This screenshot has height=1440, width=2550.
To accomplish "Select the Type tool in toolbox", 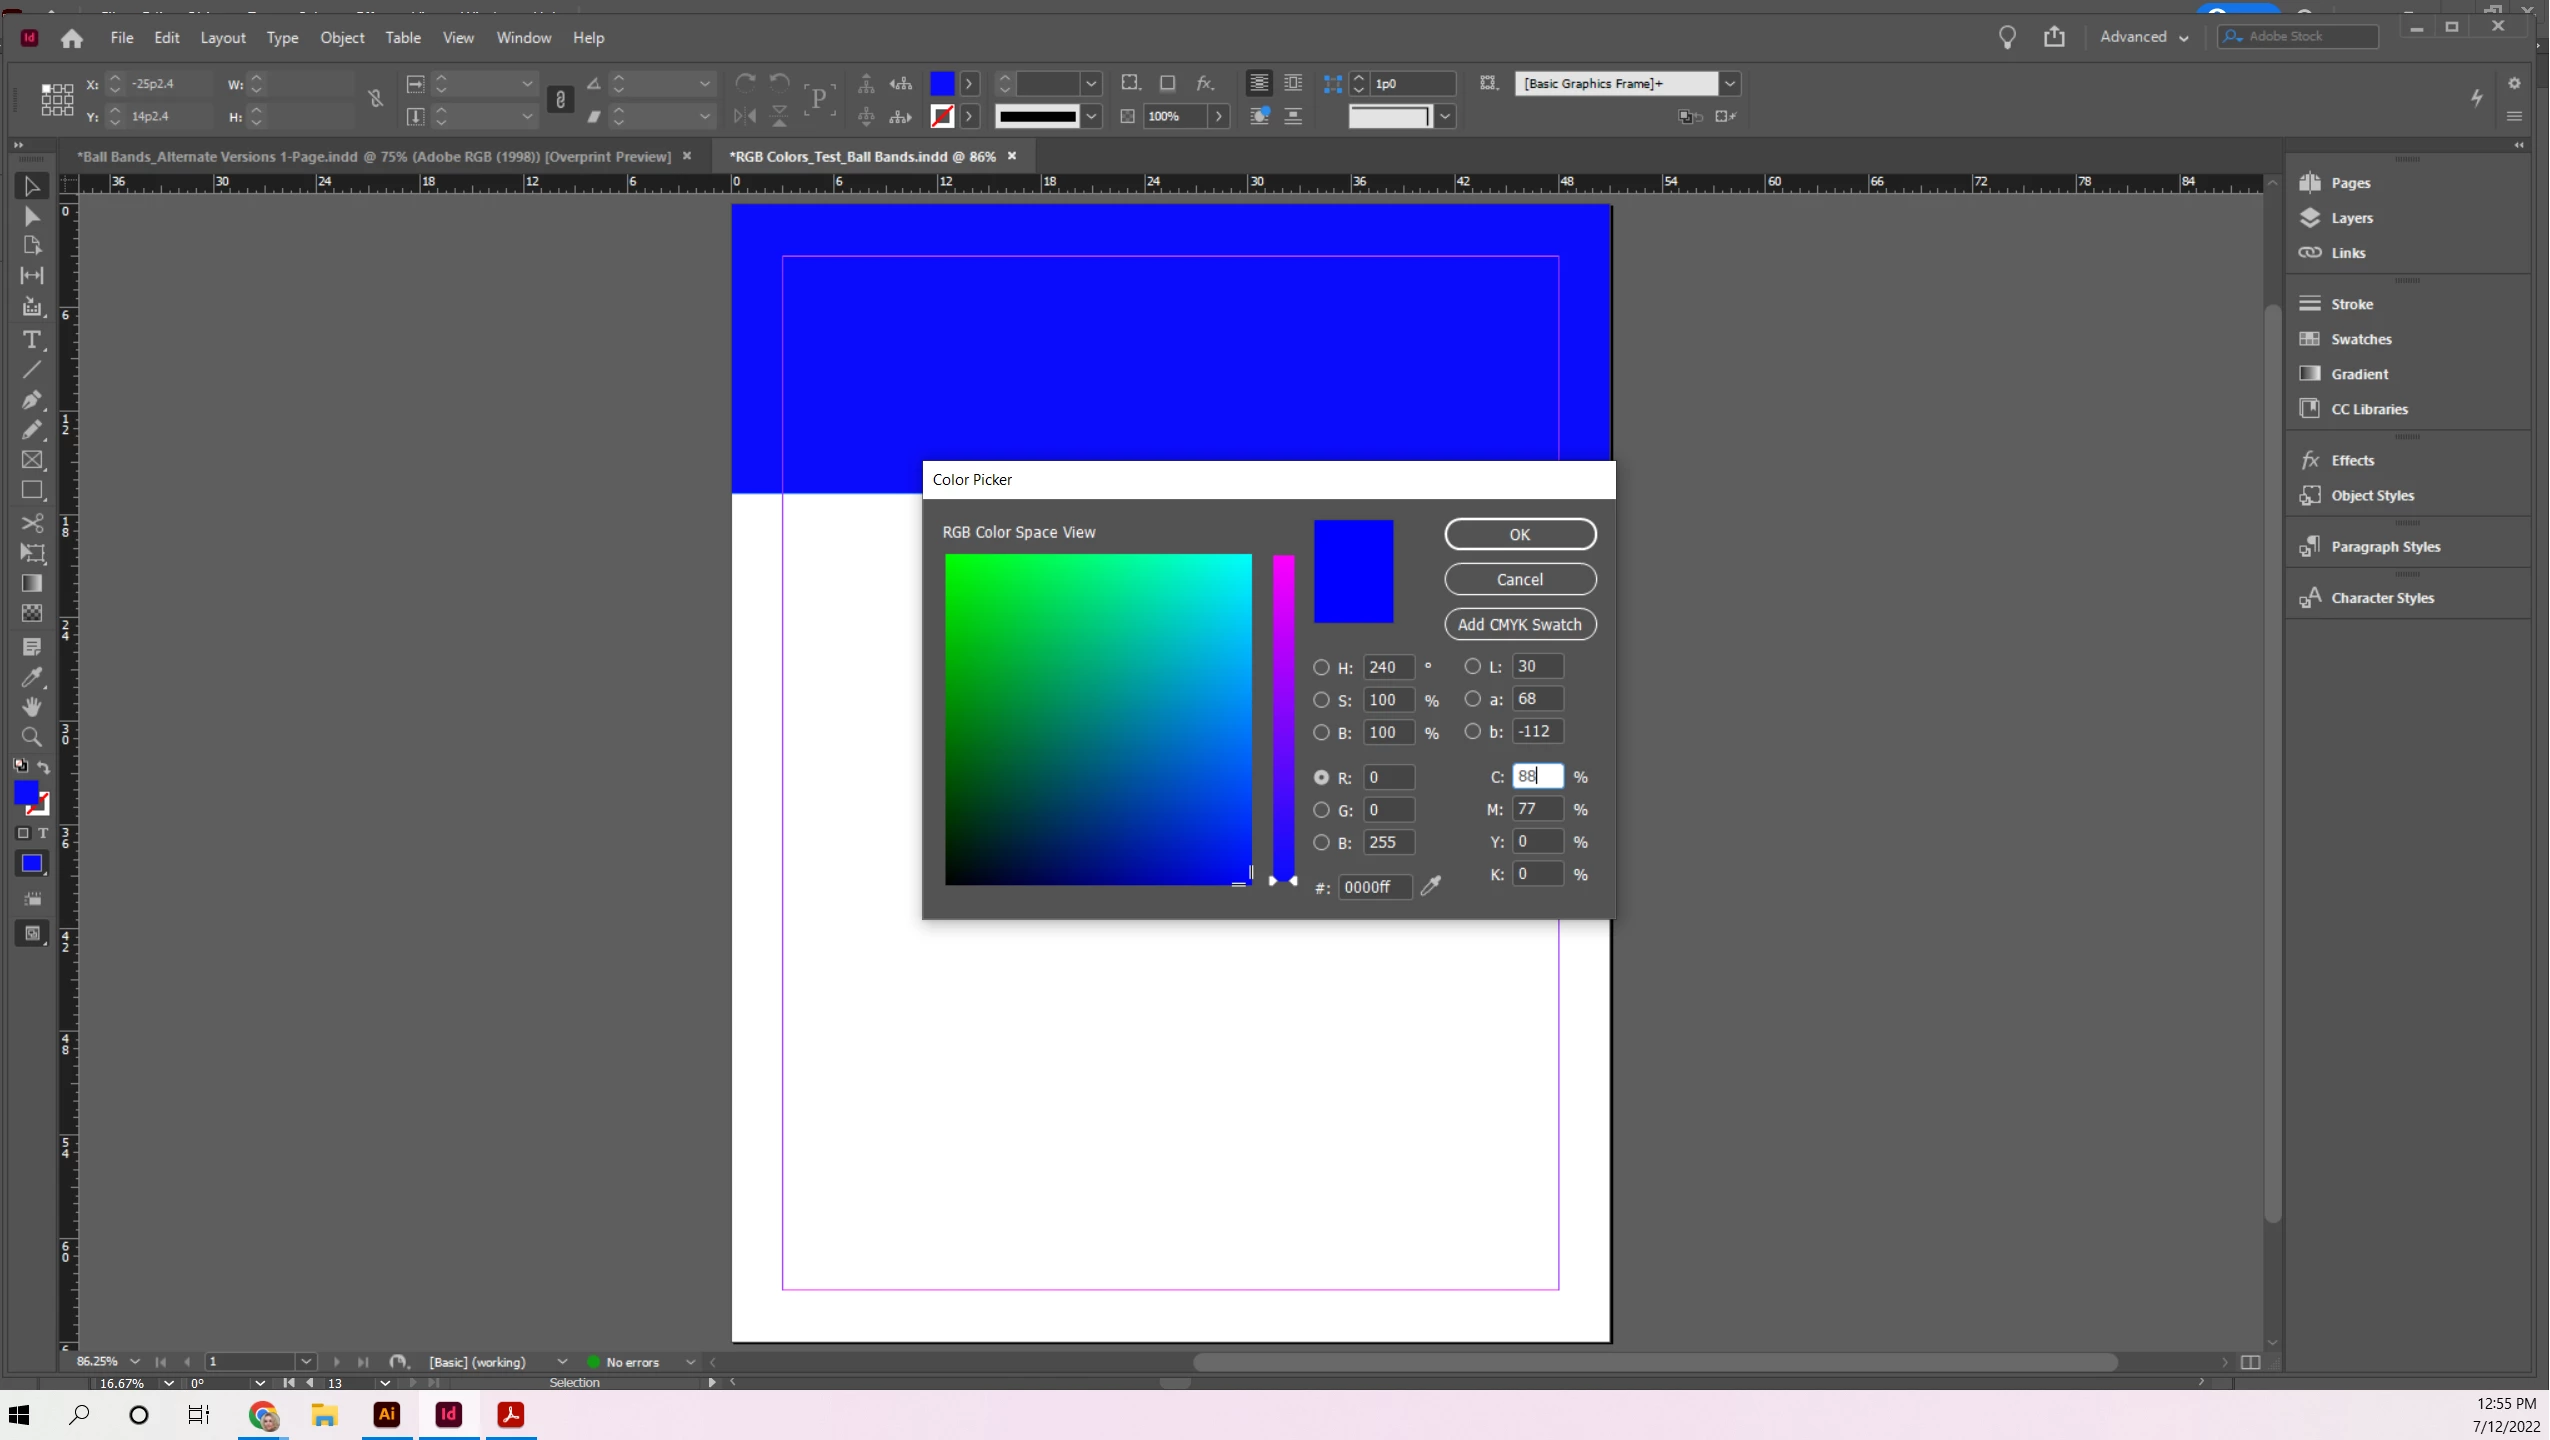I will (31, 341).
